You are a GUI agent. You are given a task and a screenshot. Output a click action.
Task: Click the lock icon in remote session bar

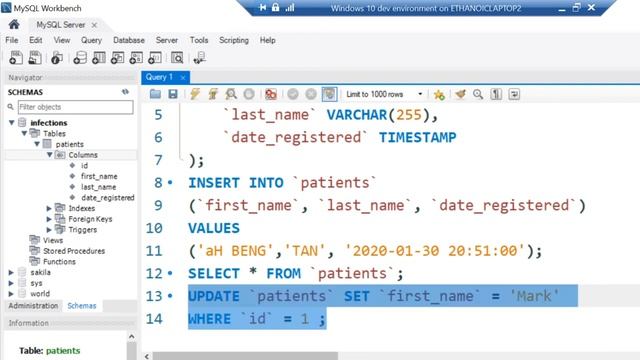(x=276, y=7)
